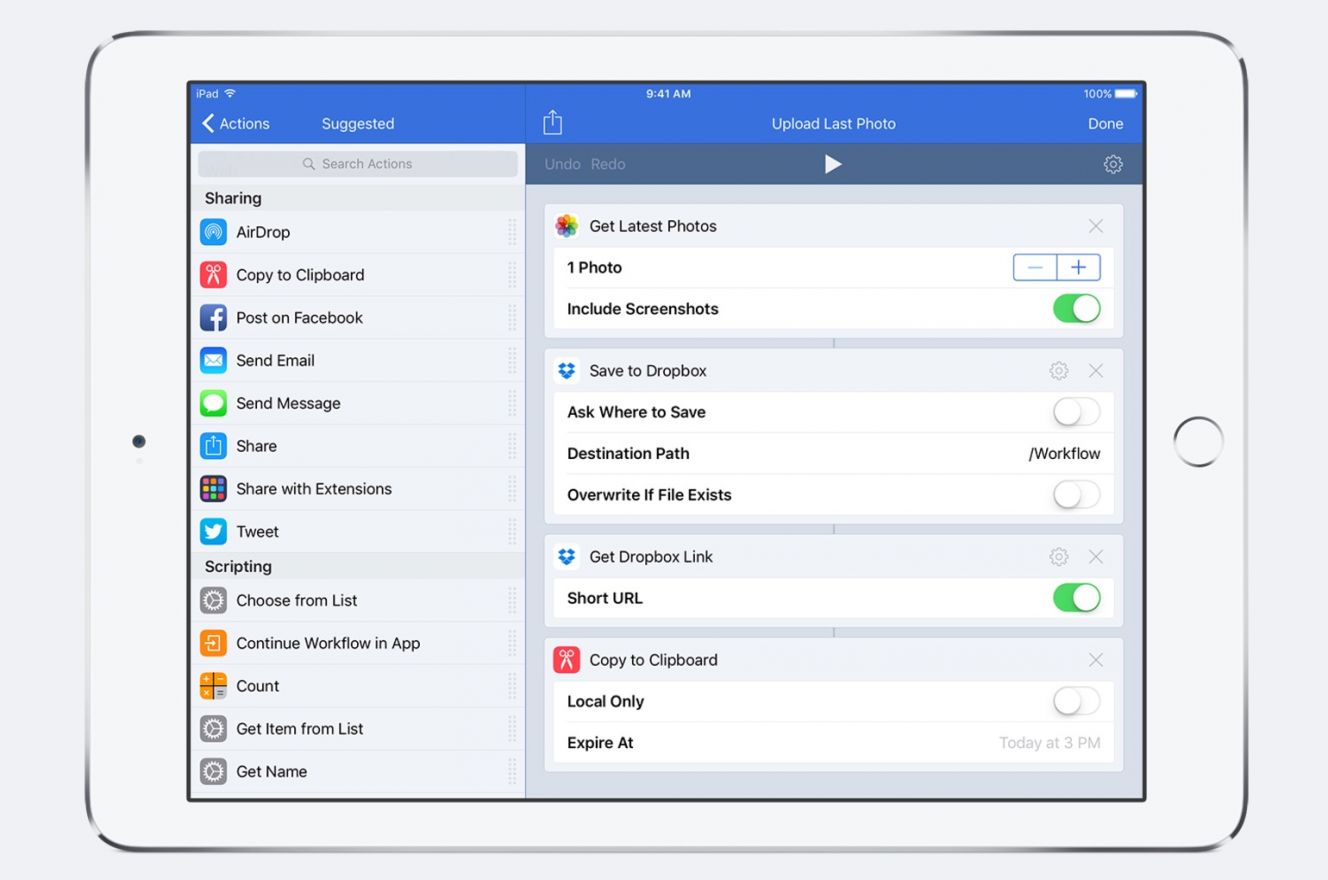The width and height of the screenshot is (1328, 880).
Task: Tap the orange Continue Workflow in App icon
Action: [213, 643]
